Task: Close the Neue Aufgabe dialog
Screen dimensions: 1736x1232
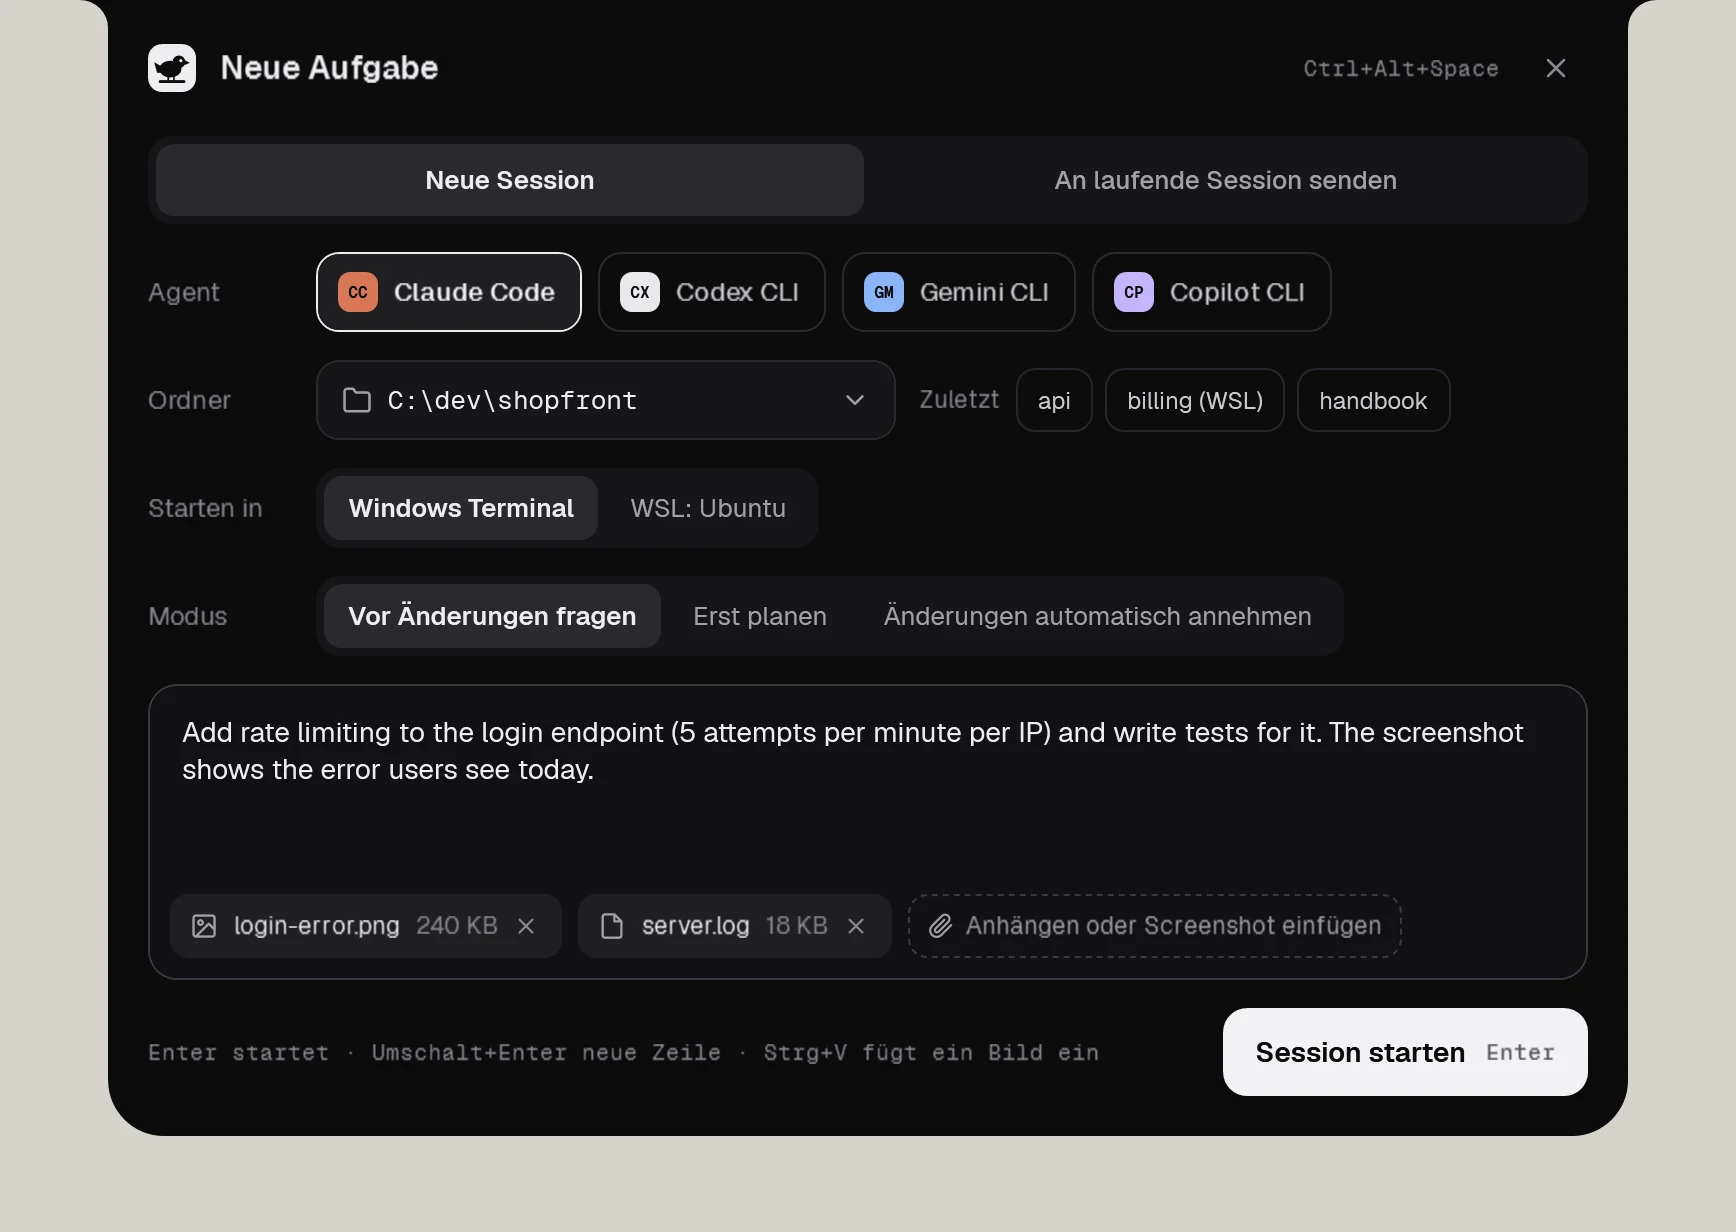Action: click(1556, 68)
